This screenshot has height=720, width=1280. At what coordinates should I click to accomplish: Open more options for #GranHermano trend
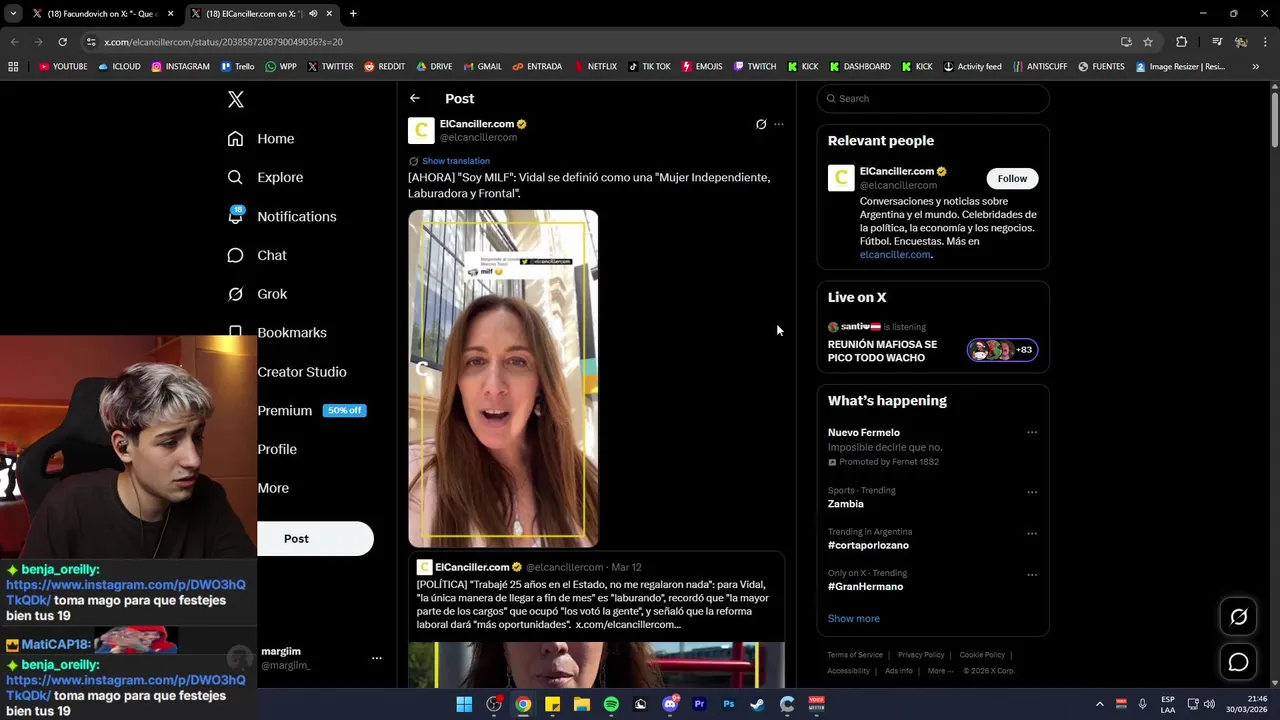pyautogui.click(x=1032, y=575)
